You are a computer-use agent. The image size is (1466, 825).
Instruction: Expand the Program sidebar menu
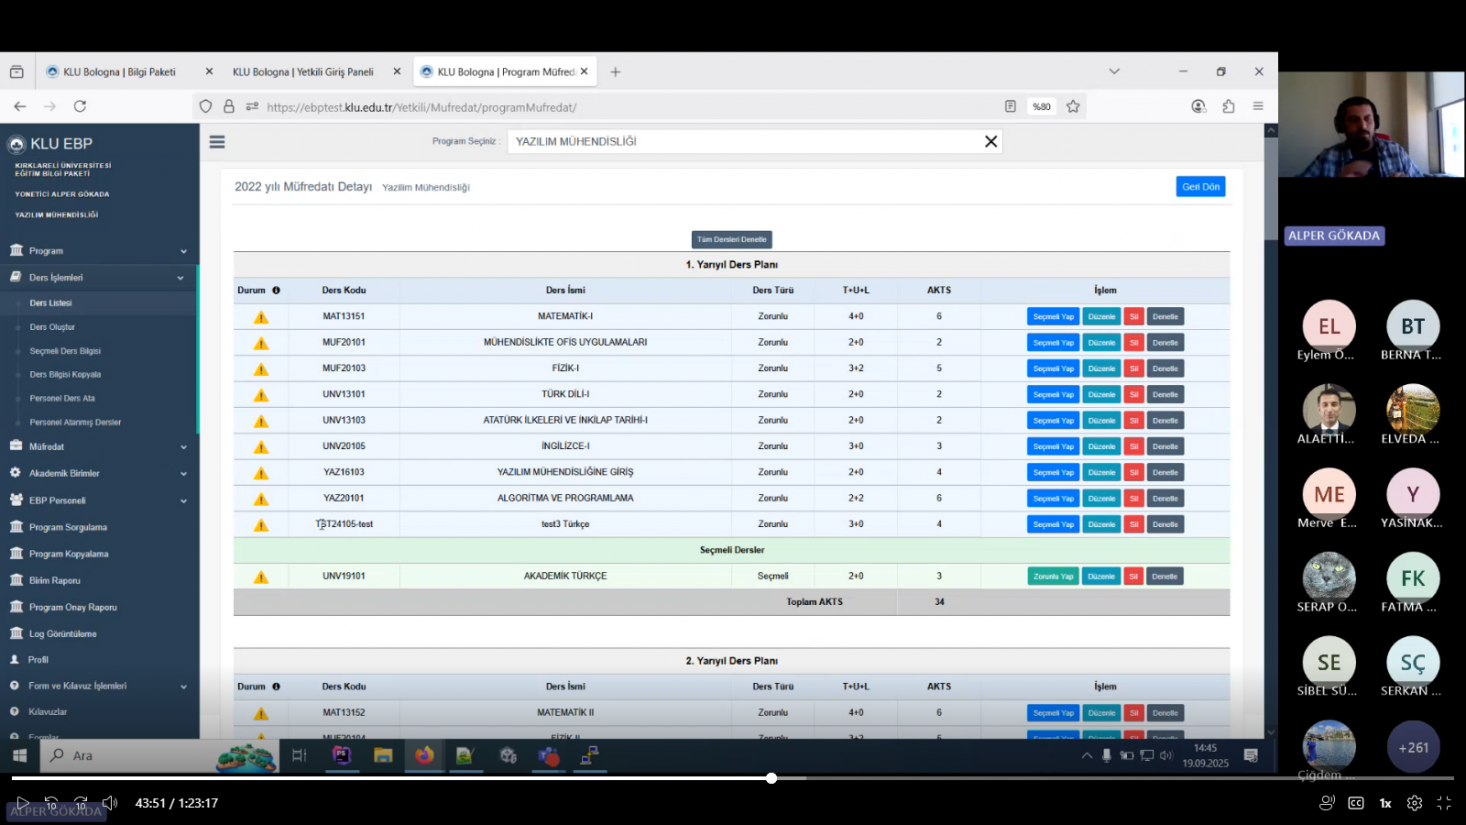point(98,251)
